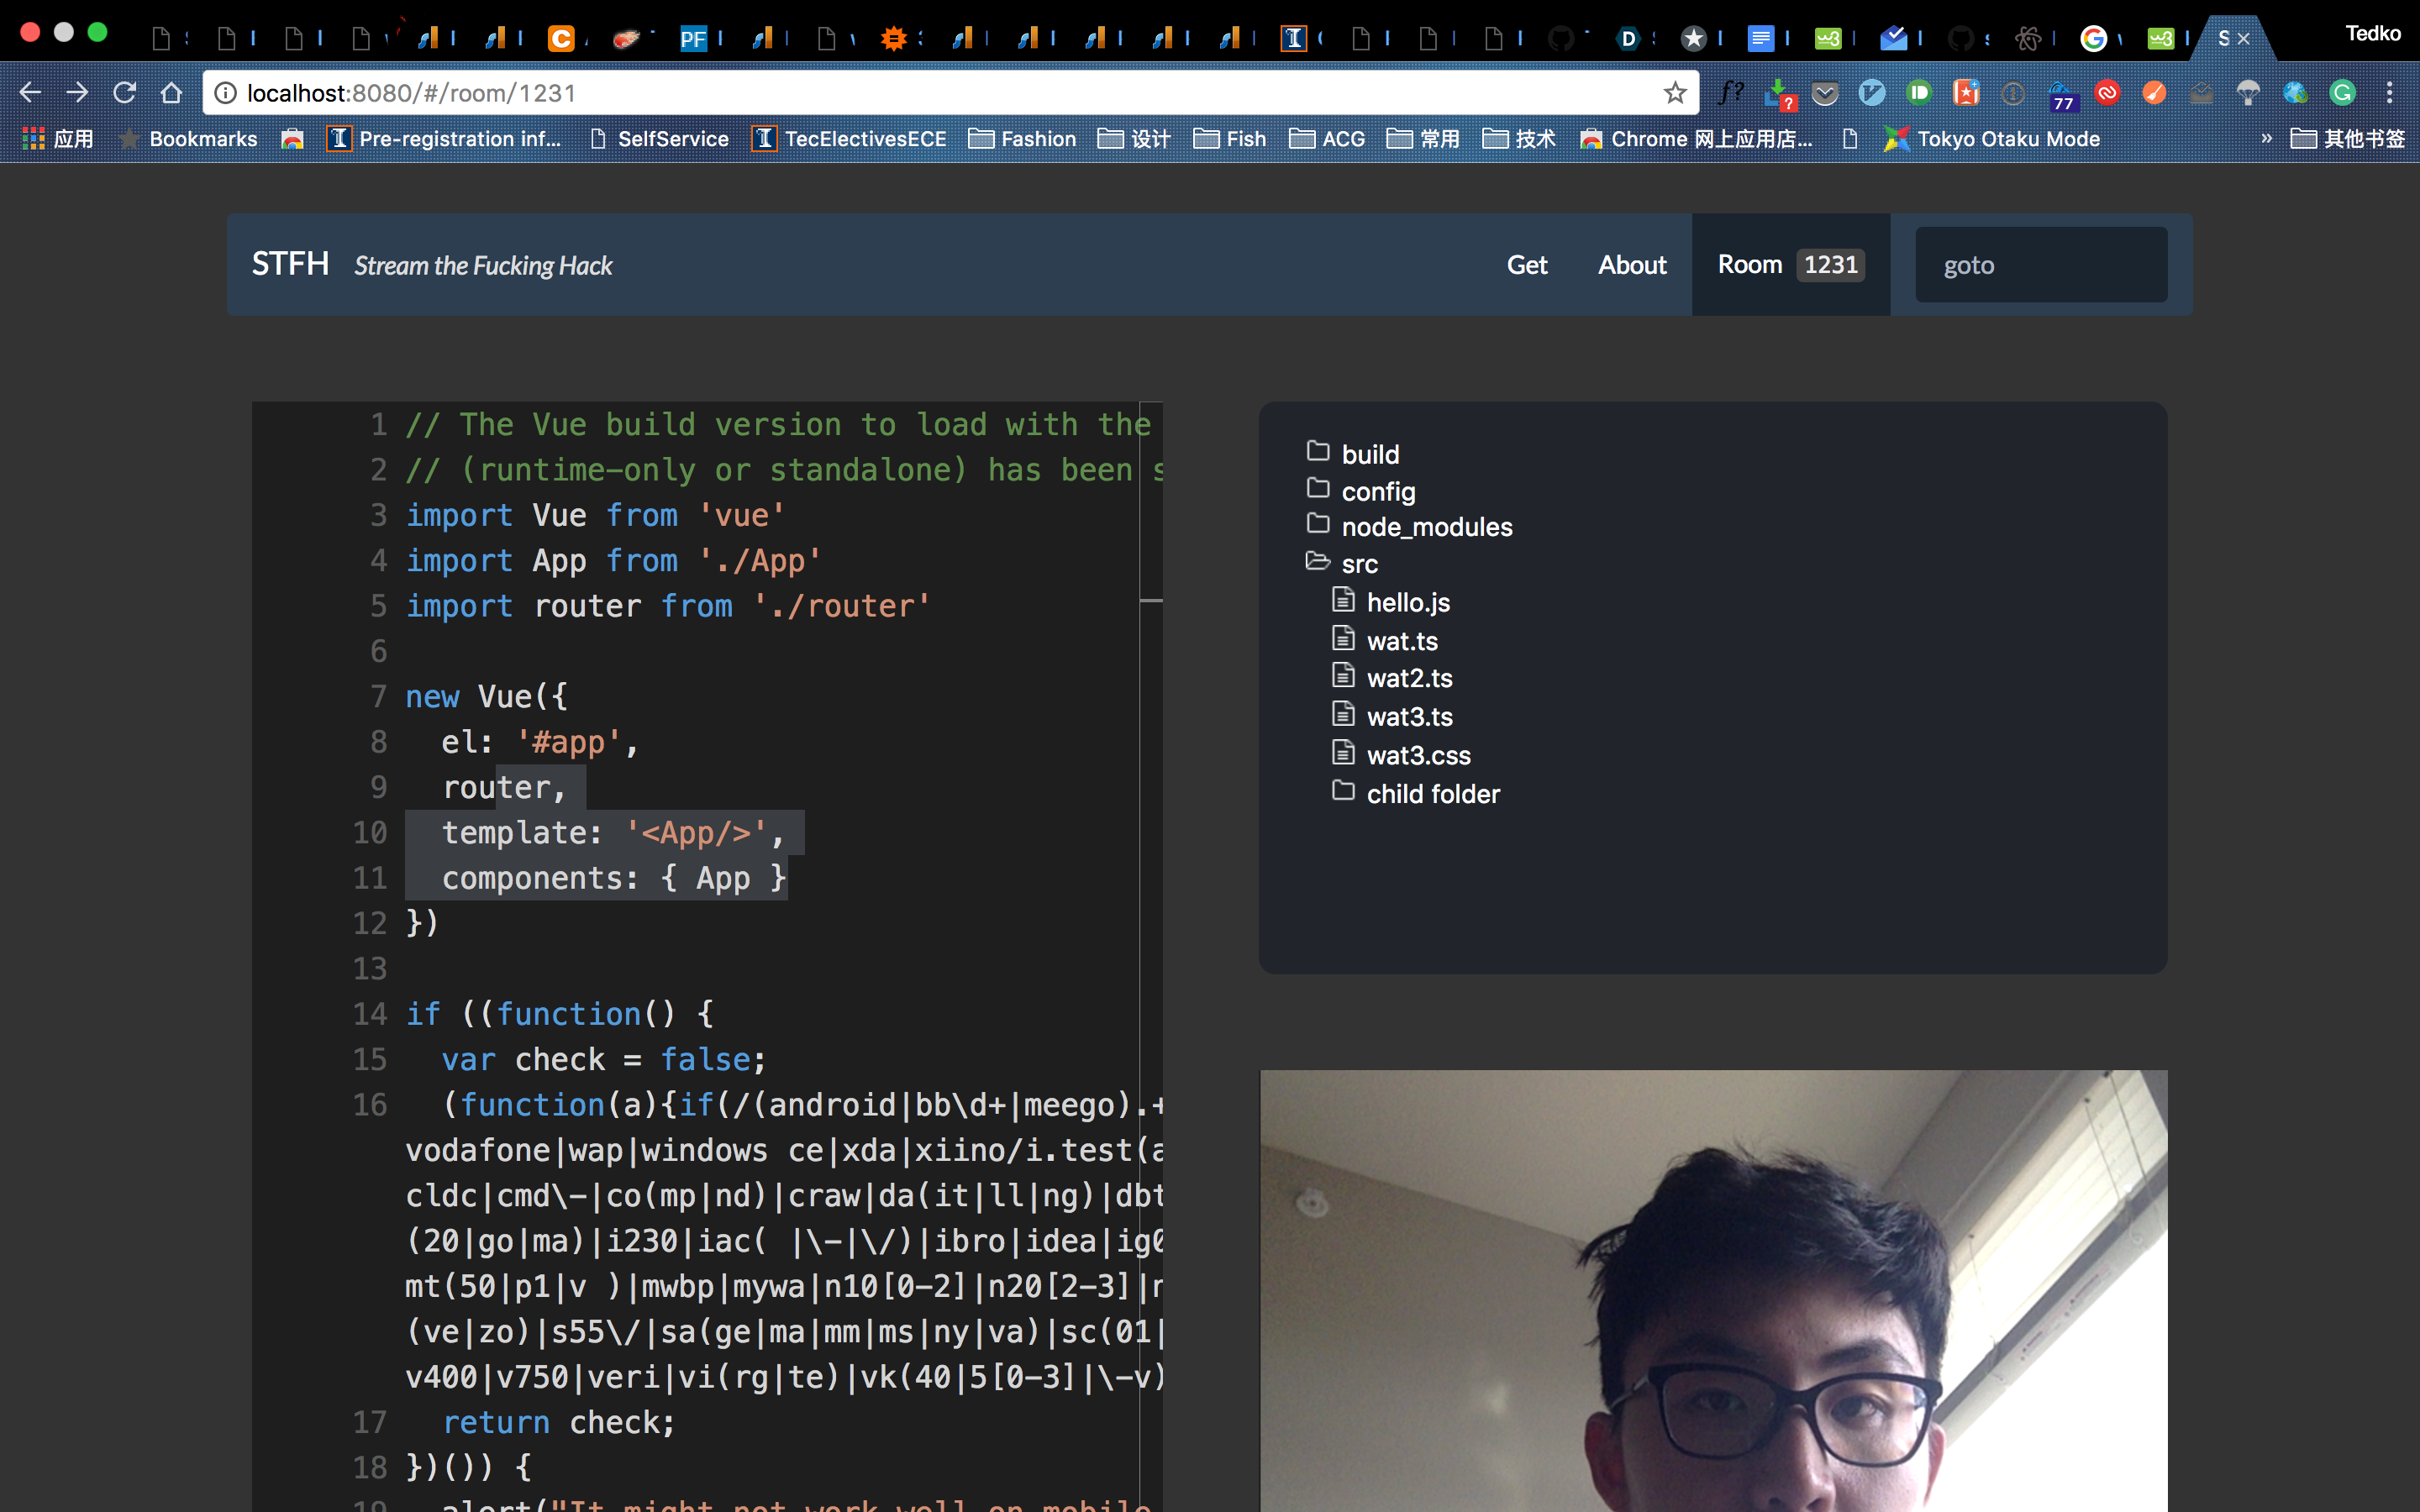Click the browser reload icon
This screenshot has width=2420, height=1512.
coord(124,93)
